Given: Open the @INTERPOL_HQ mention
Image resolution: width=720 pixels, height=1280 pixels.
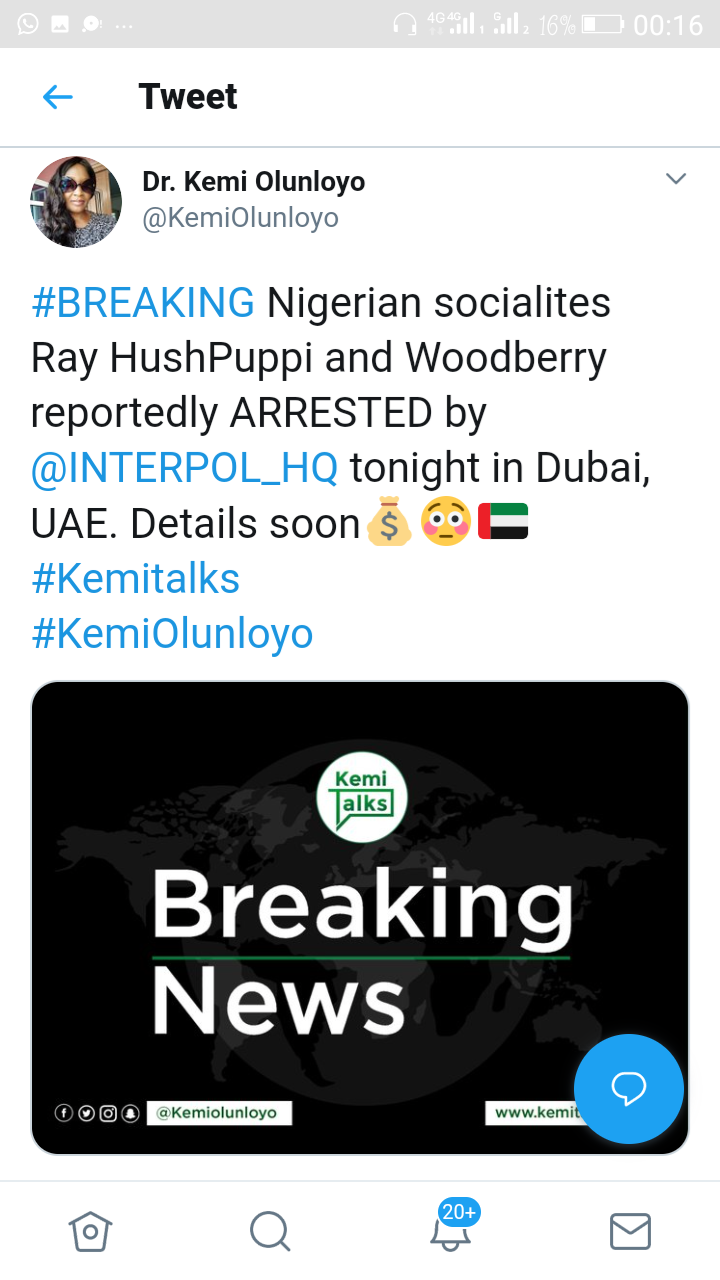Looking at the screenshot, I should (x=184, y=468).
